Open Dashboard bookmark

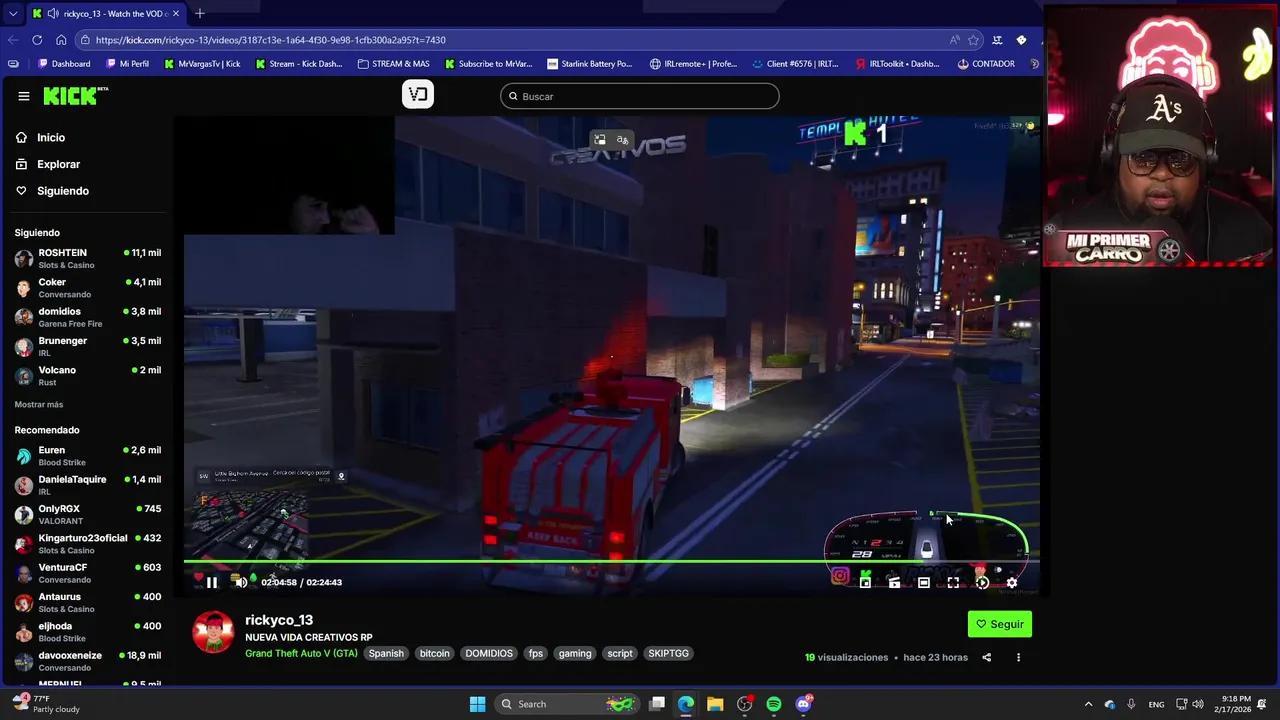64,64
